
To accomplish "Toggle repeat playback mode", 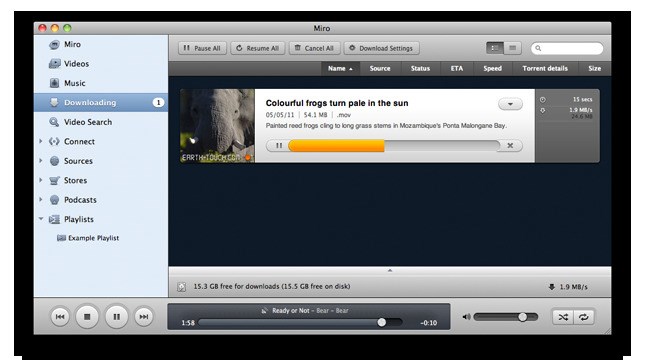I will tap(584, 317).
